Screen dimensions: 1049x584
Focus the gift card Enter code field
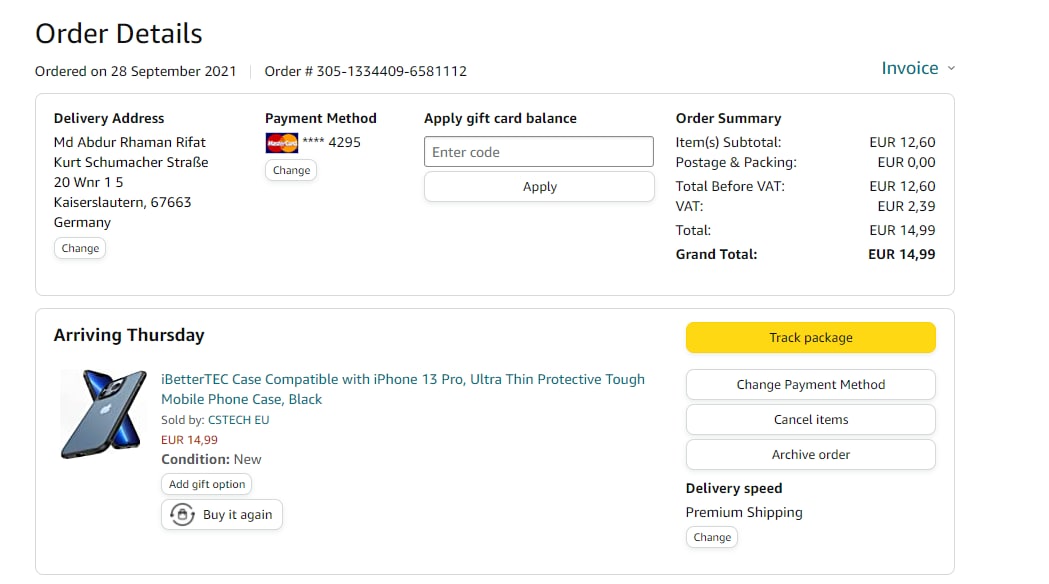538,152
